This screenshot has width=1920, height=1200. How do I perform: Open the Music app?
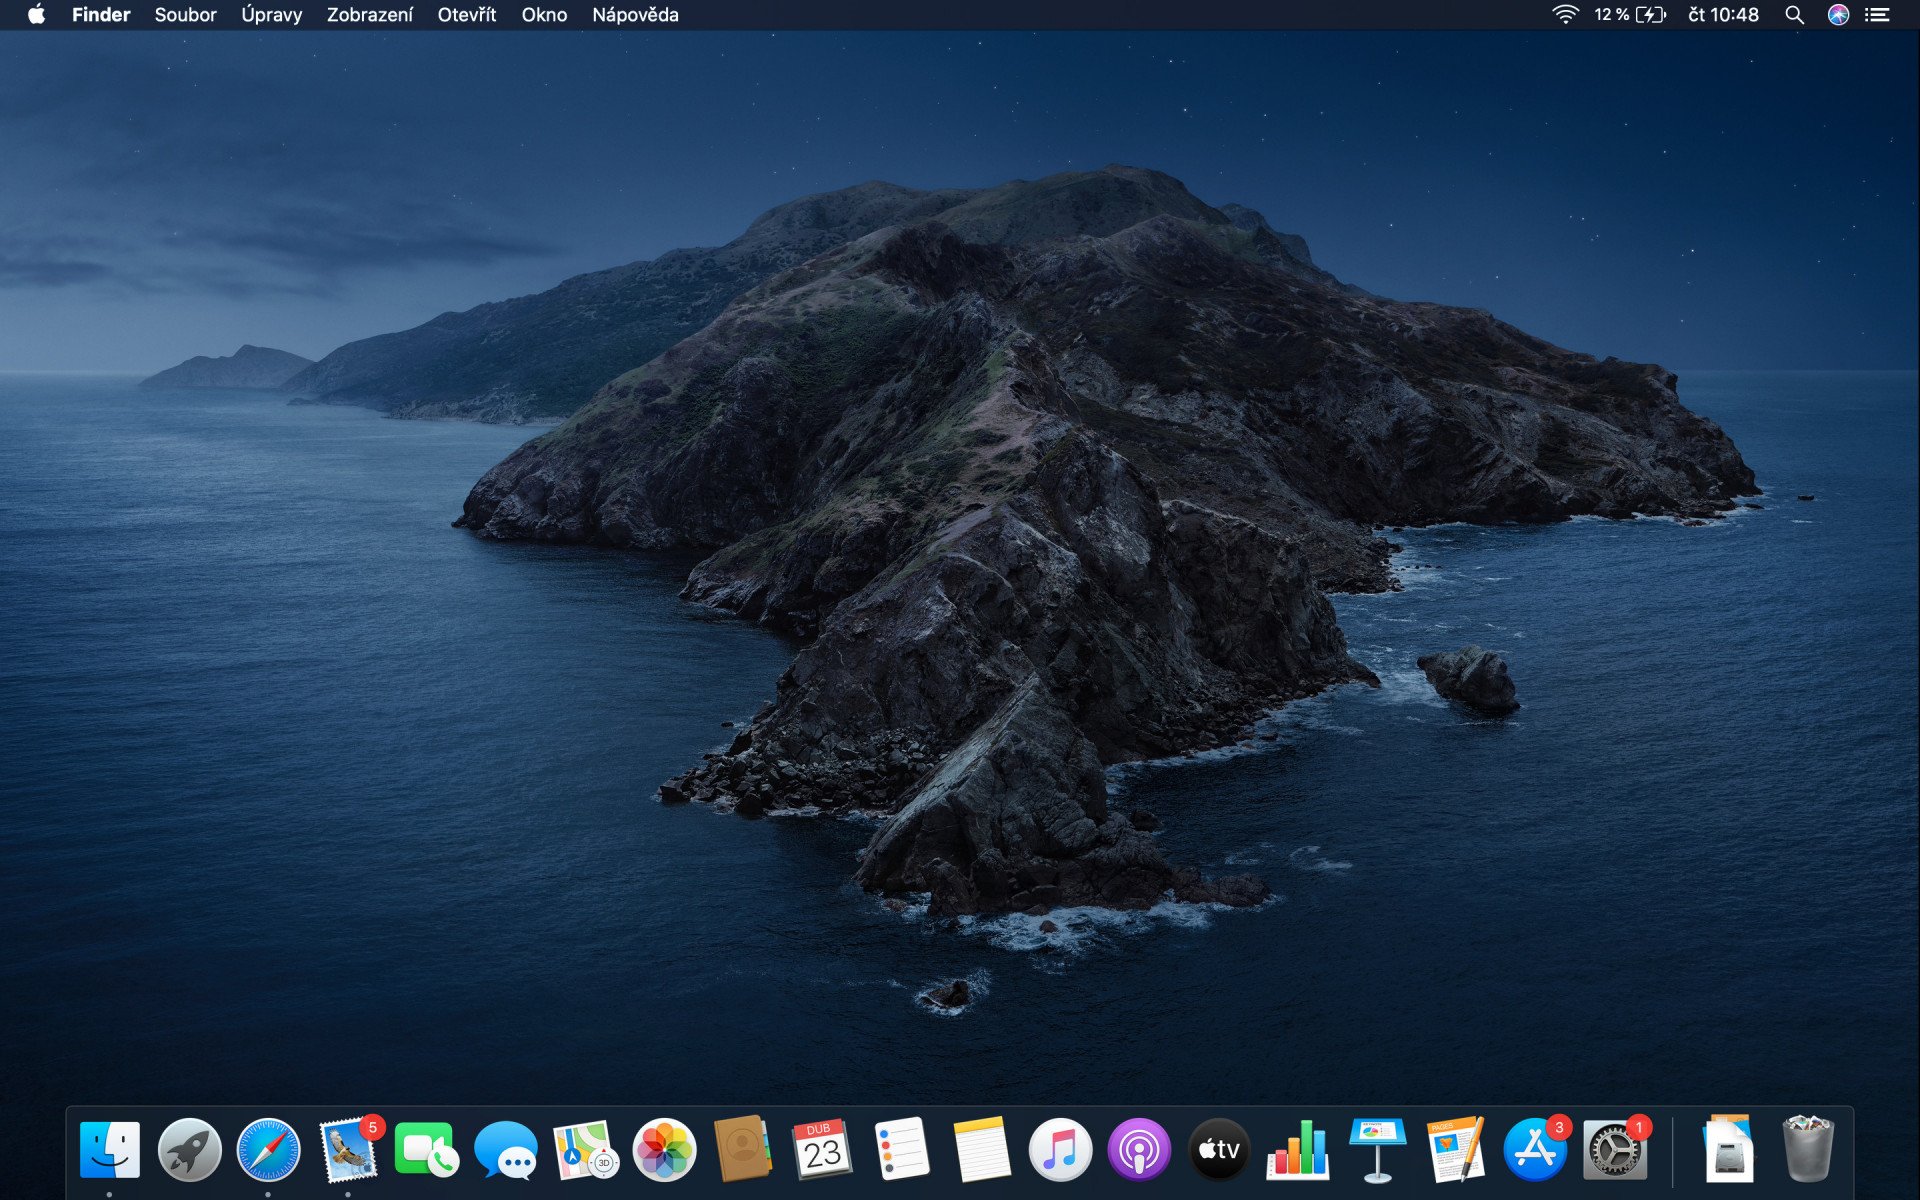click(x=1060, y=1150)
